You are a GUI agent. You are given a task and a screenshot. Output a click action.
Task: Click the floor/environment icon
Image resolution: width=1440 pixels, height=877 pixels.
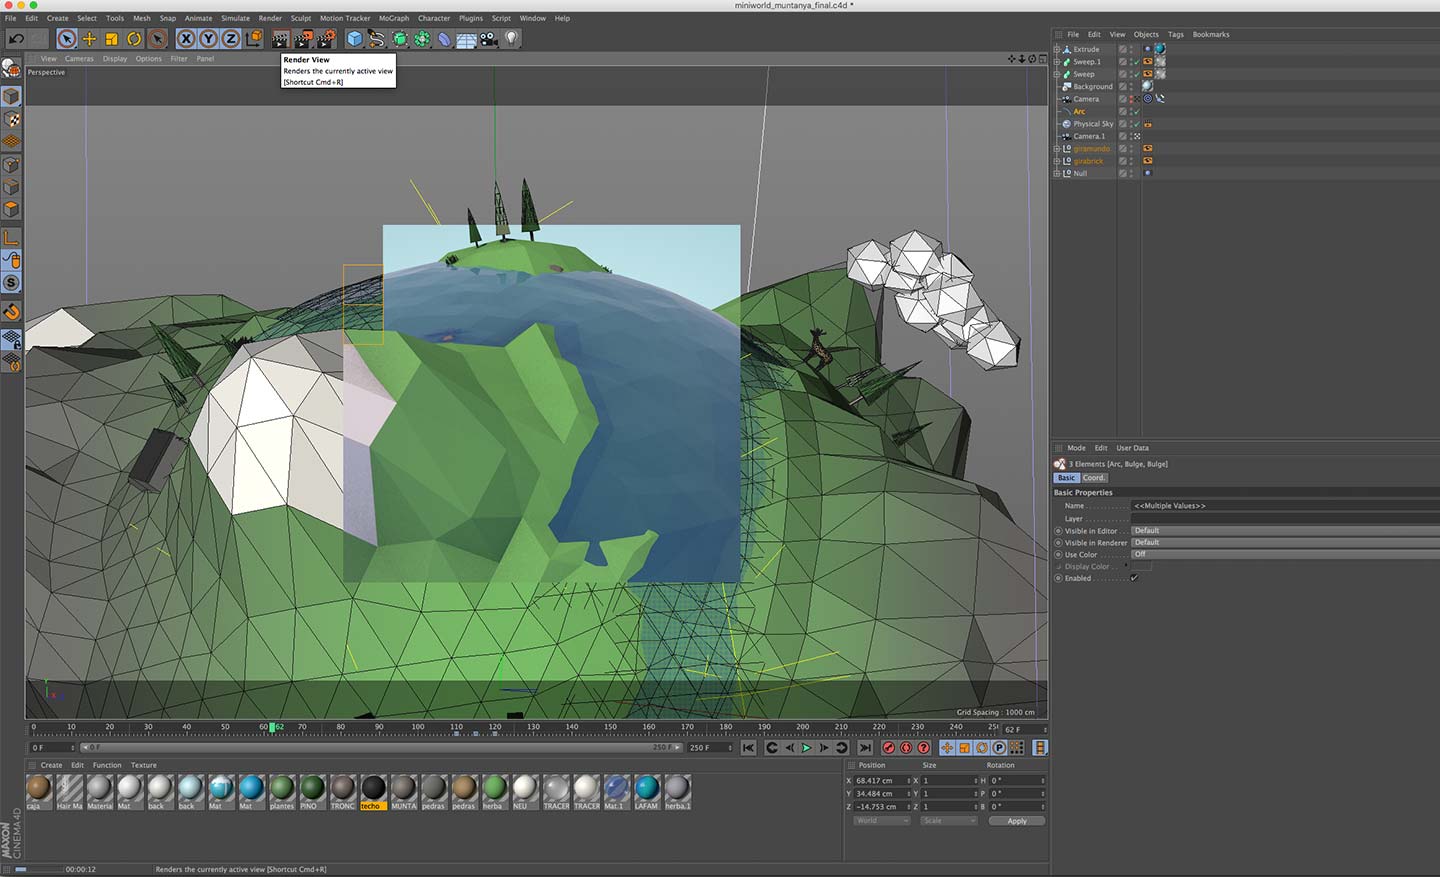[x=466, y=39]
